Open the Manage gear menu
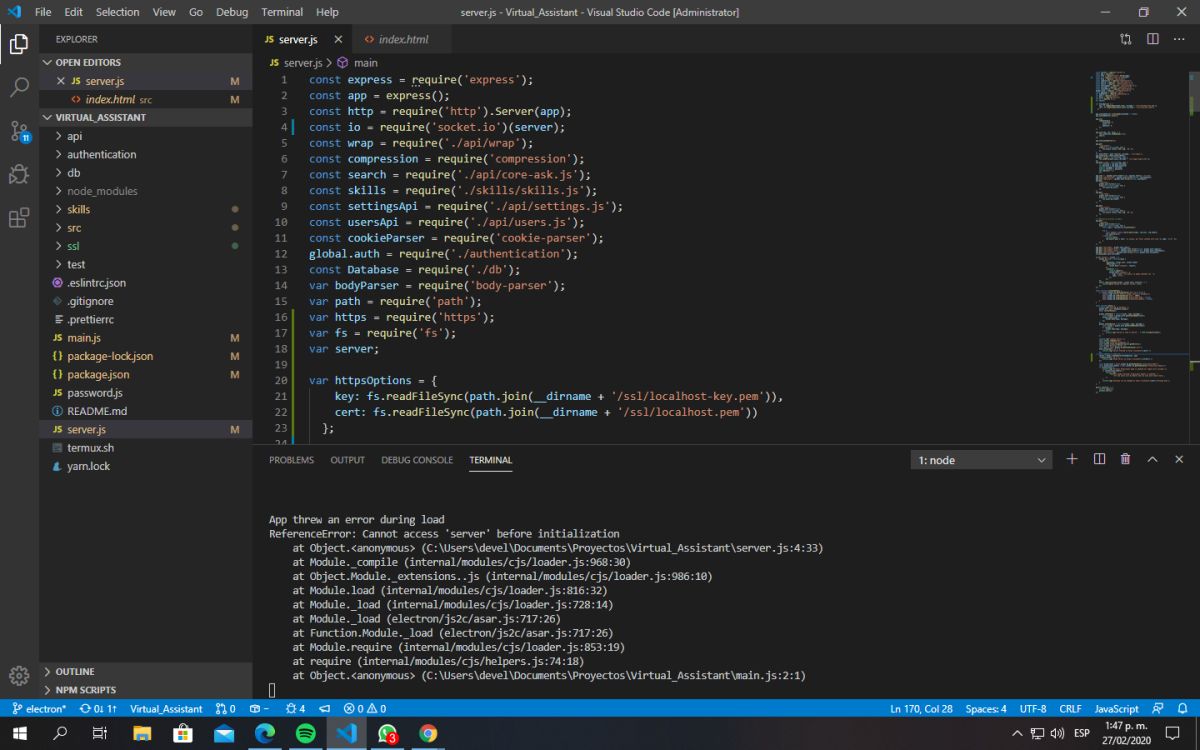The image size is (1200, 750). click(19, 675)
